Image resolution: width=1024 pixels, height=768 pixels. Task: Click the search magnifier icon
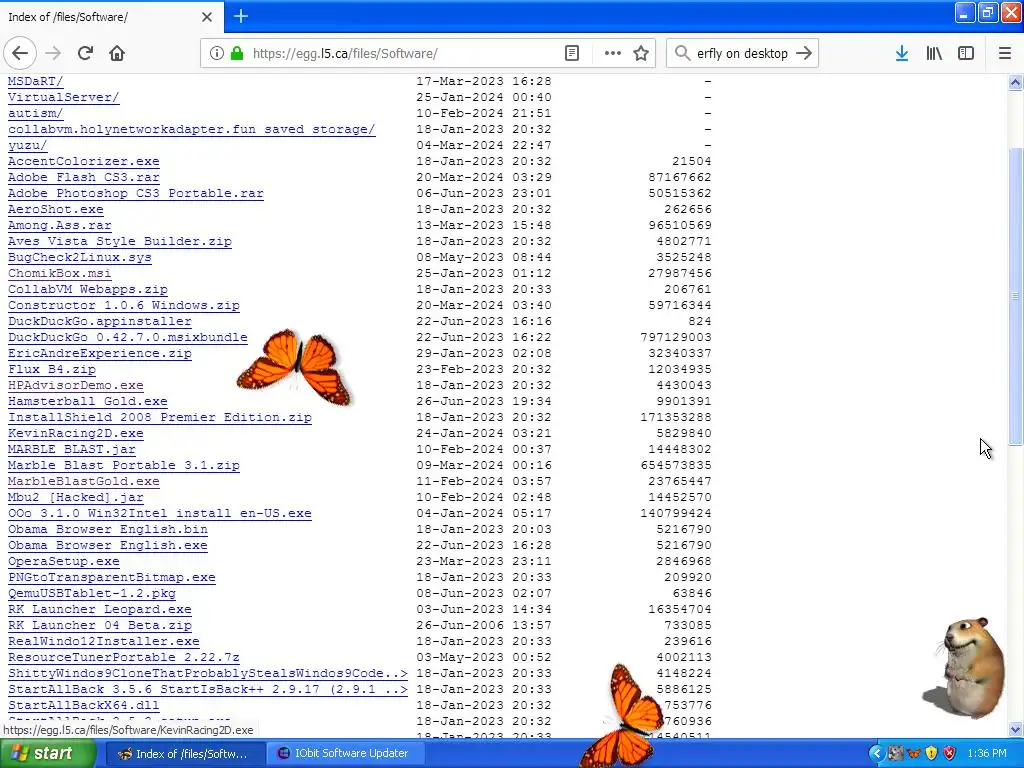click(682, 54)
